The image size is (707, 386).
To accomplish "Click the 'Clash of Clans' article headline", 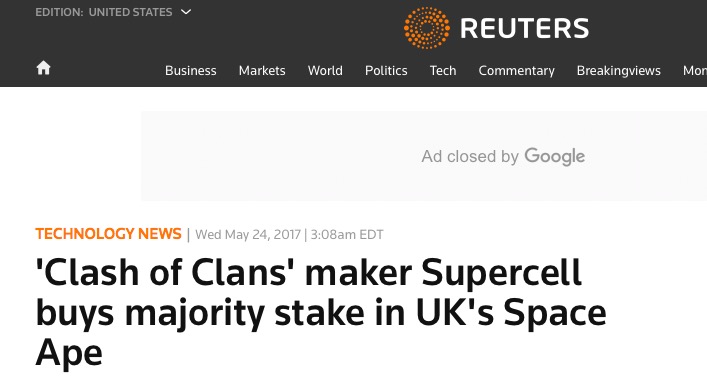I will click(321, 312).
